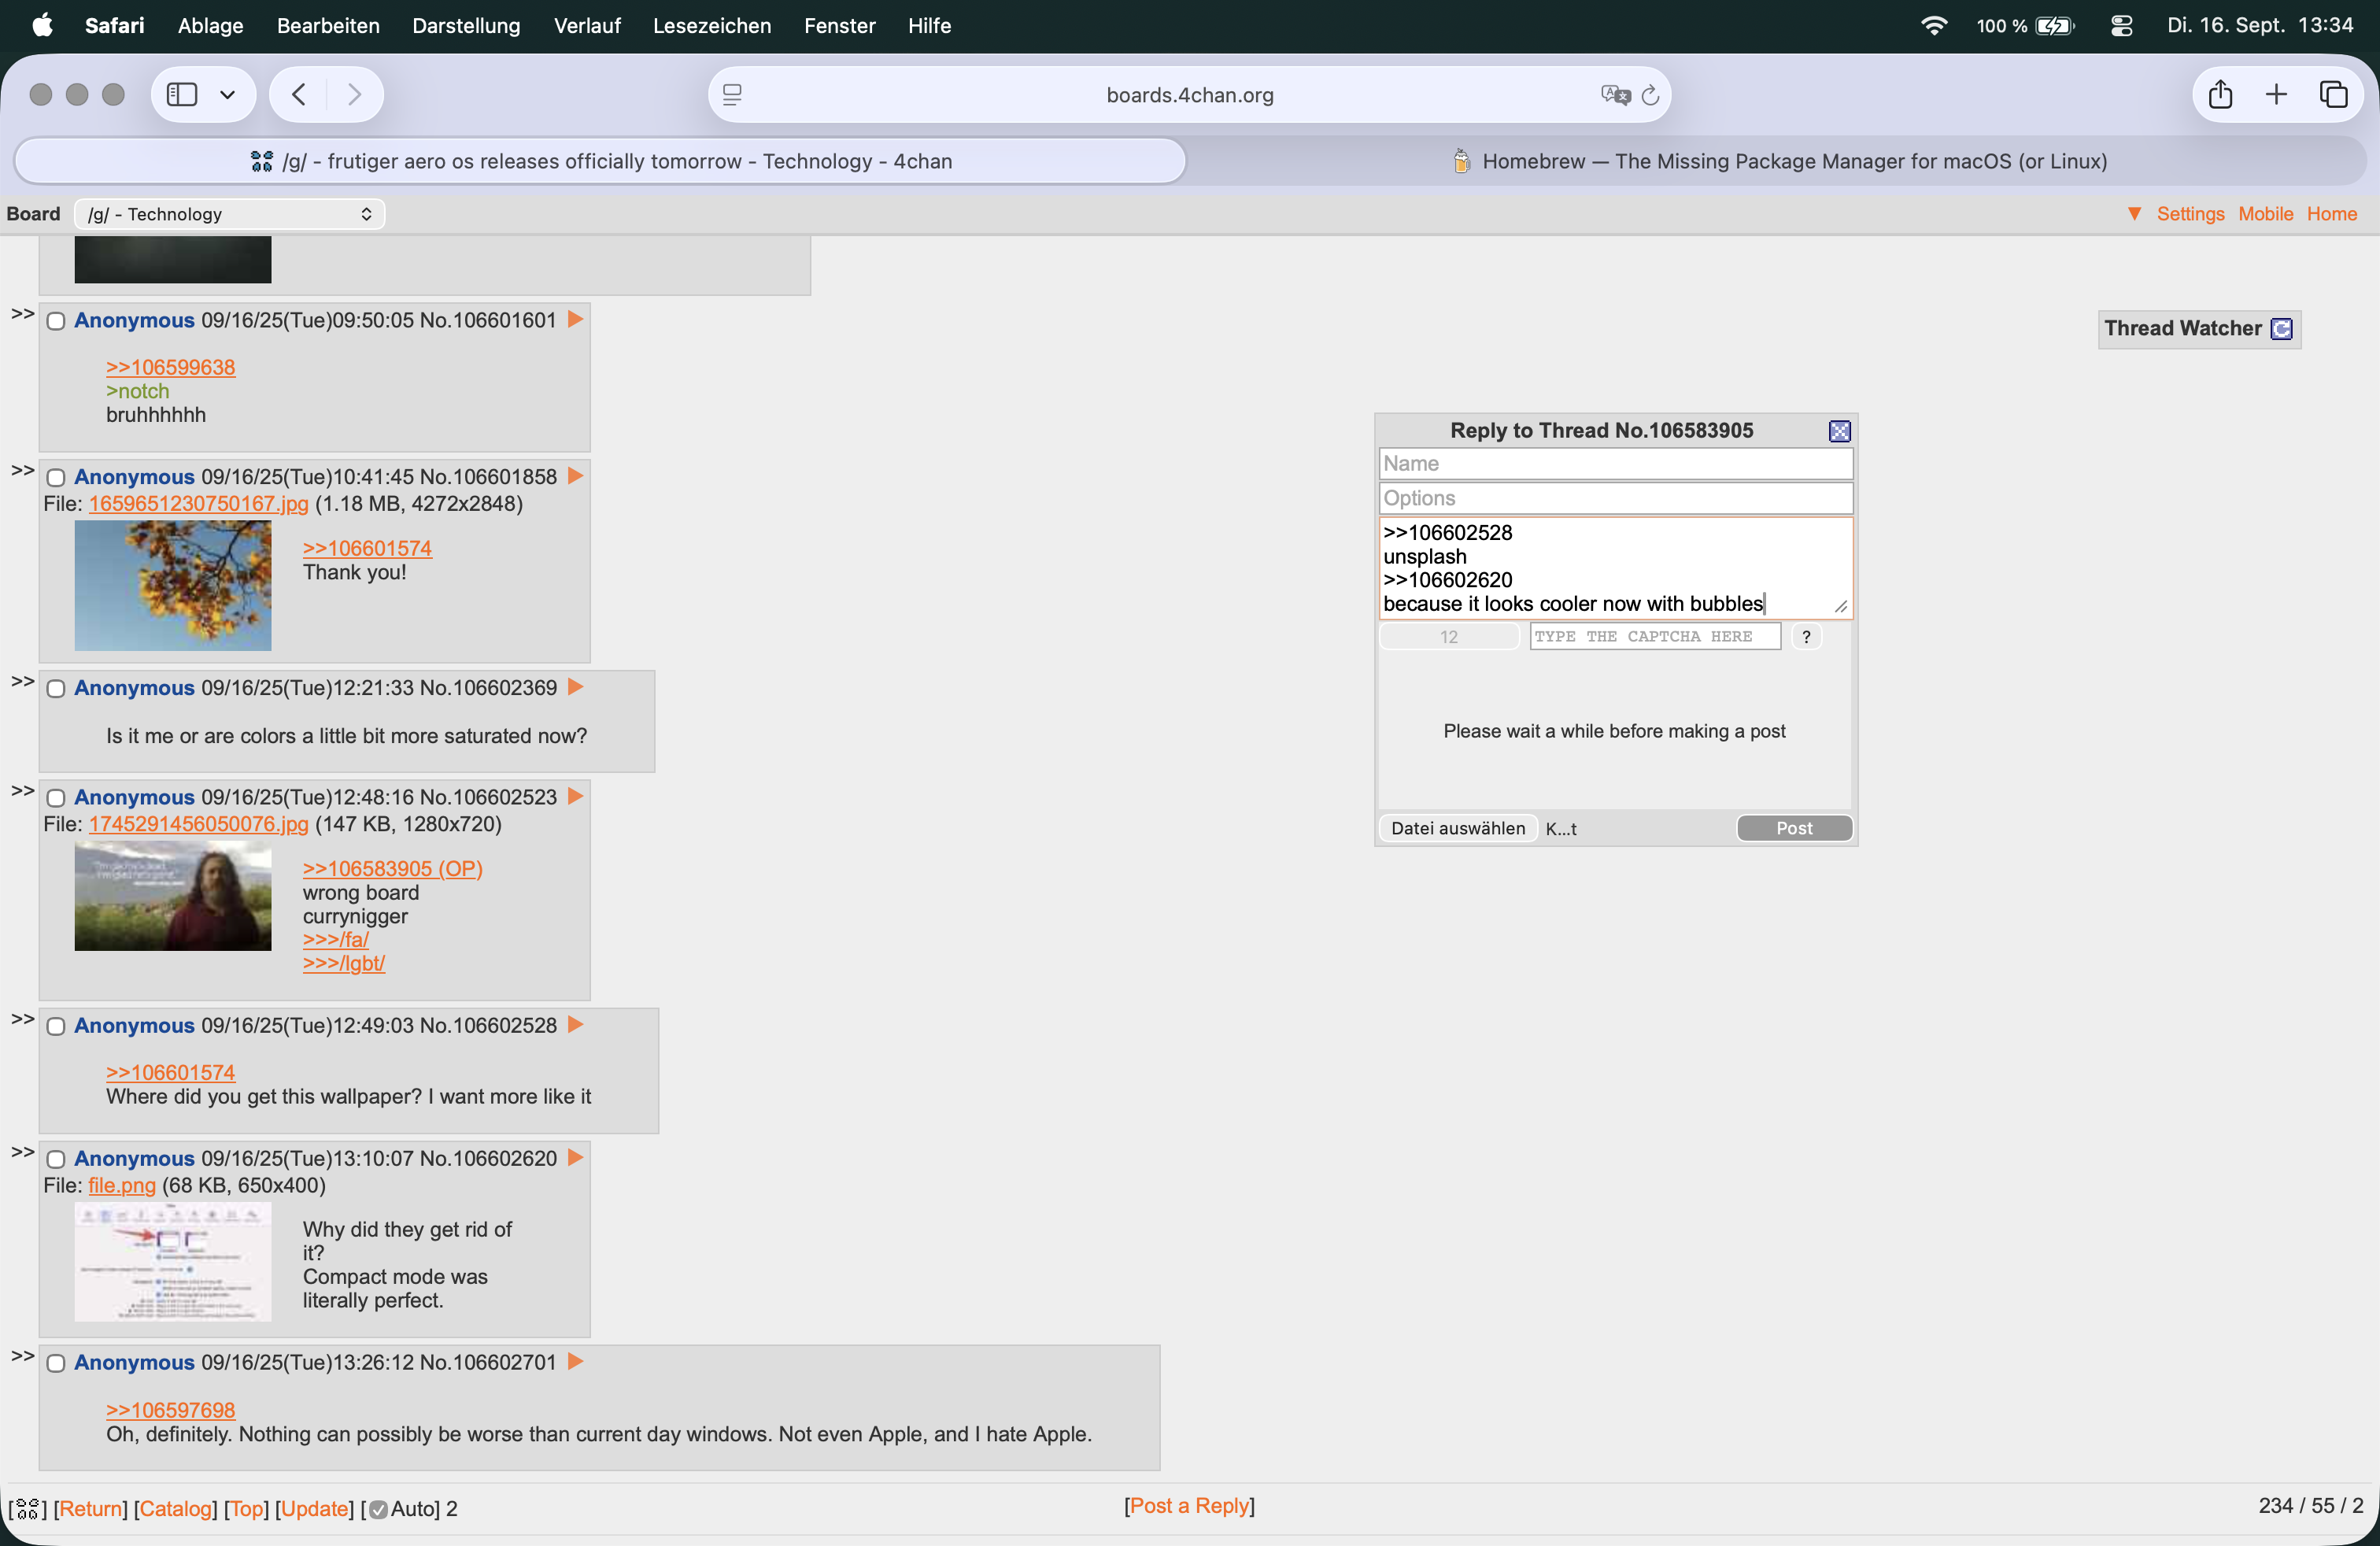Follow the >>>/lgbt/ board link
This screenshot has height=1546, width=2380.
[x=344, y=963]
